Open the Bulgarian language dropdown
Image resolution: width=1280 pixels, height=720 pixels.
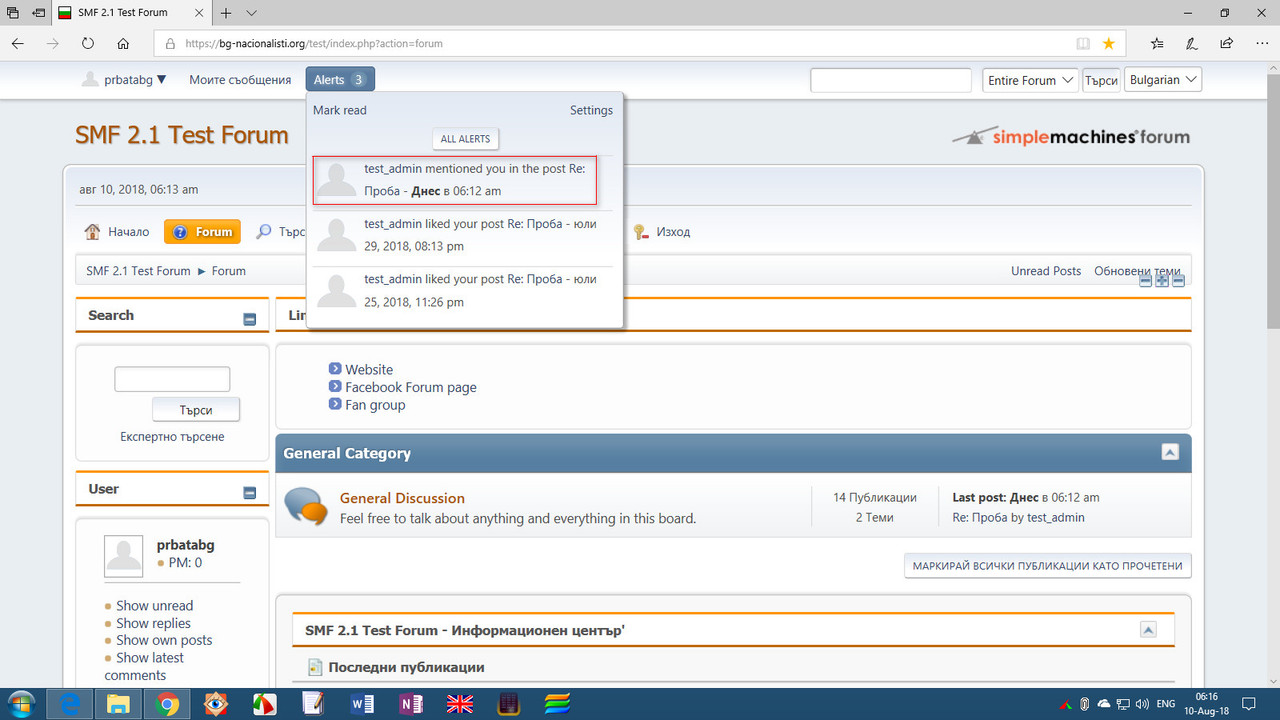pos(1163,80)
